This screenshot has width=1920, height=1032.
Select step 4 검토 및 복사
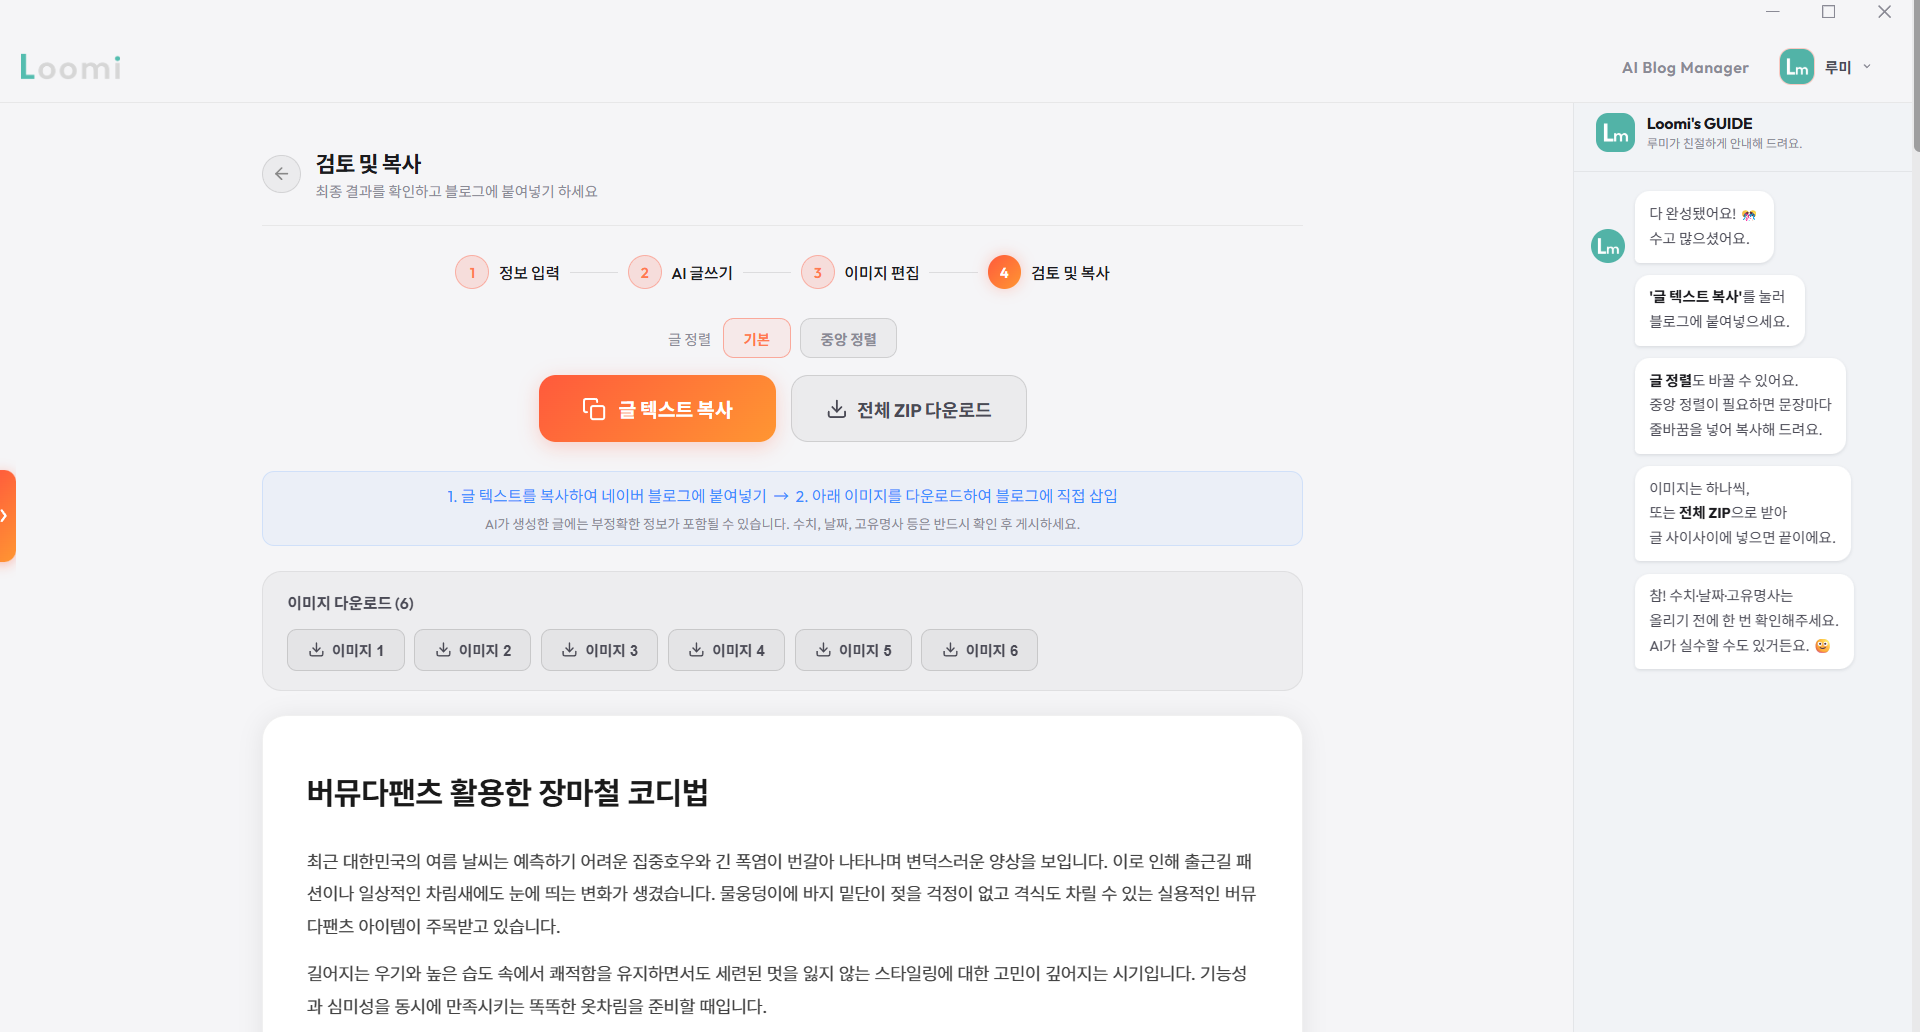(x=1049, y=272)
